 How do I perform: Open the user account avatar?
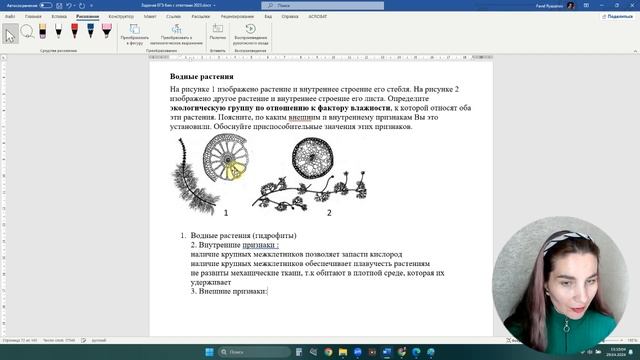pos(571,6)
